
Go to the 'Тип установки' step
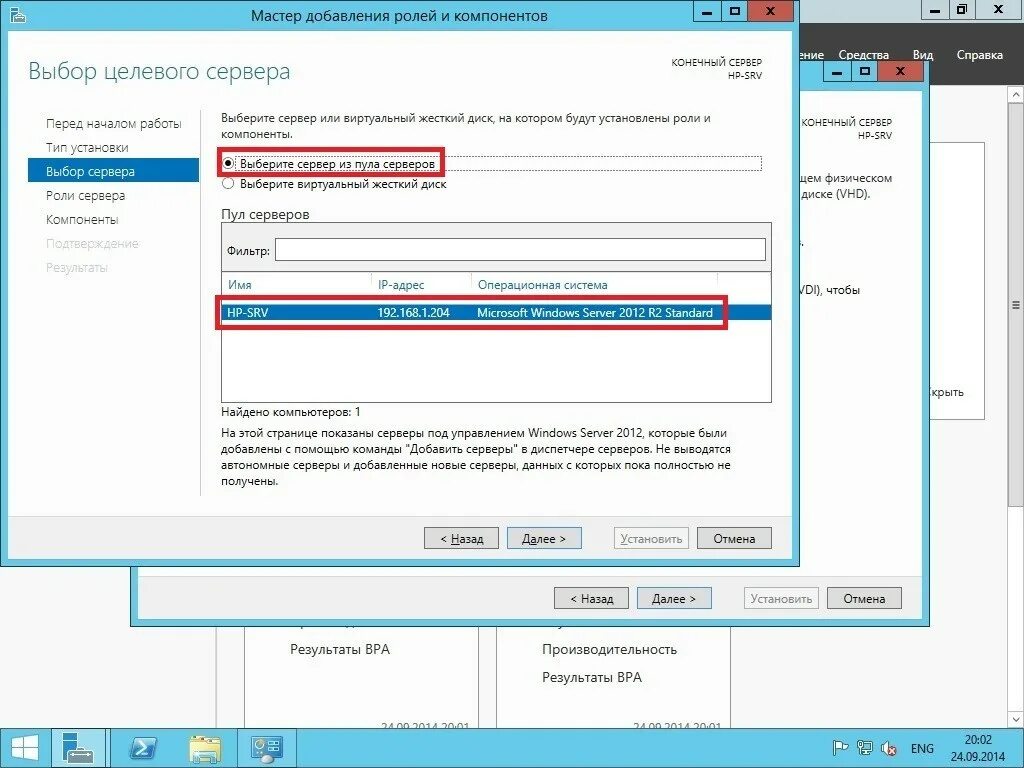click(87, 148)
